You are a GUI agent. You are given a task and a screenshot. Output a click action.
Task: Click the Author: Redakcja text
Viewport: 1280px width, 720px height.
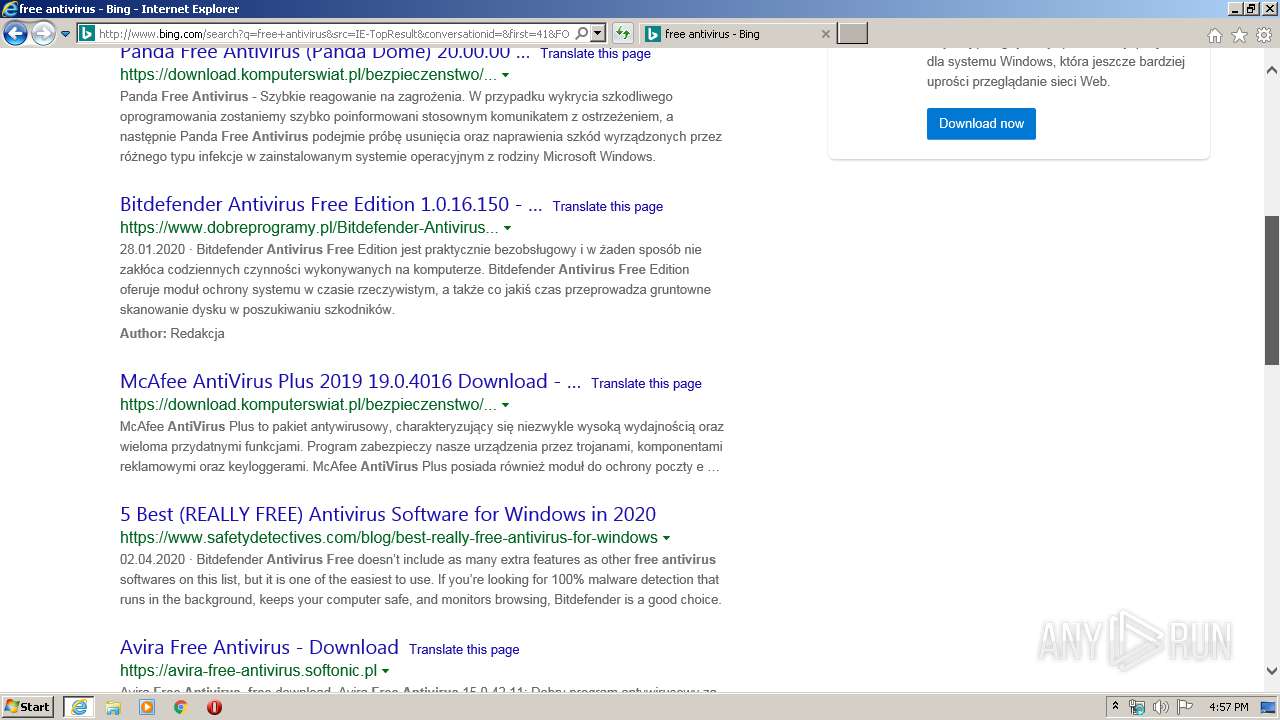(x=172, y=334)
